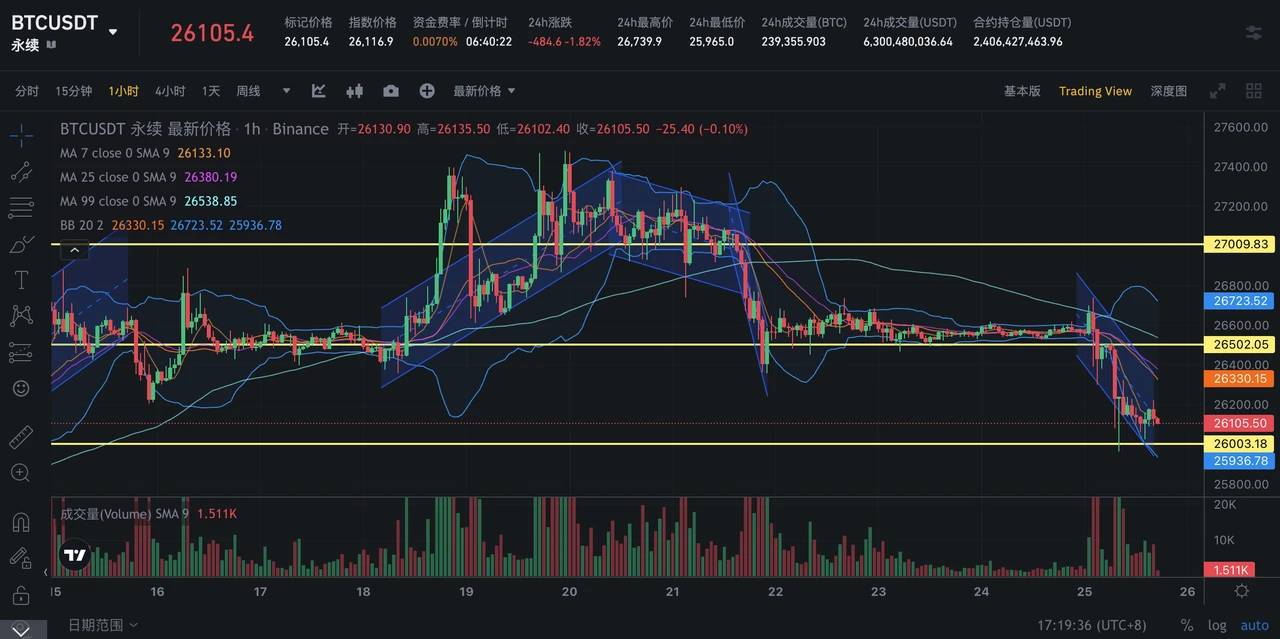Open the emoji icons tool
This screenshot has height=639, width=1280.
(21, 388)
